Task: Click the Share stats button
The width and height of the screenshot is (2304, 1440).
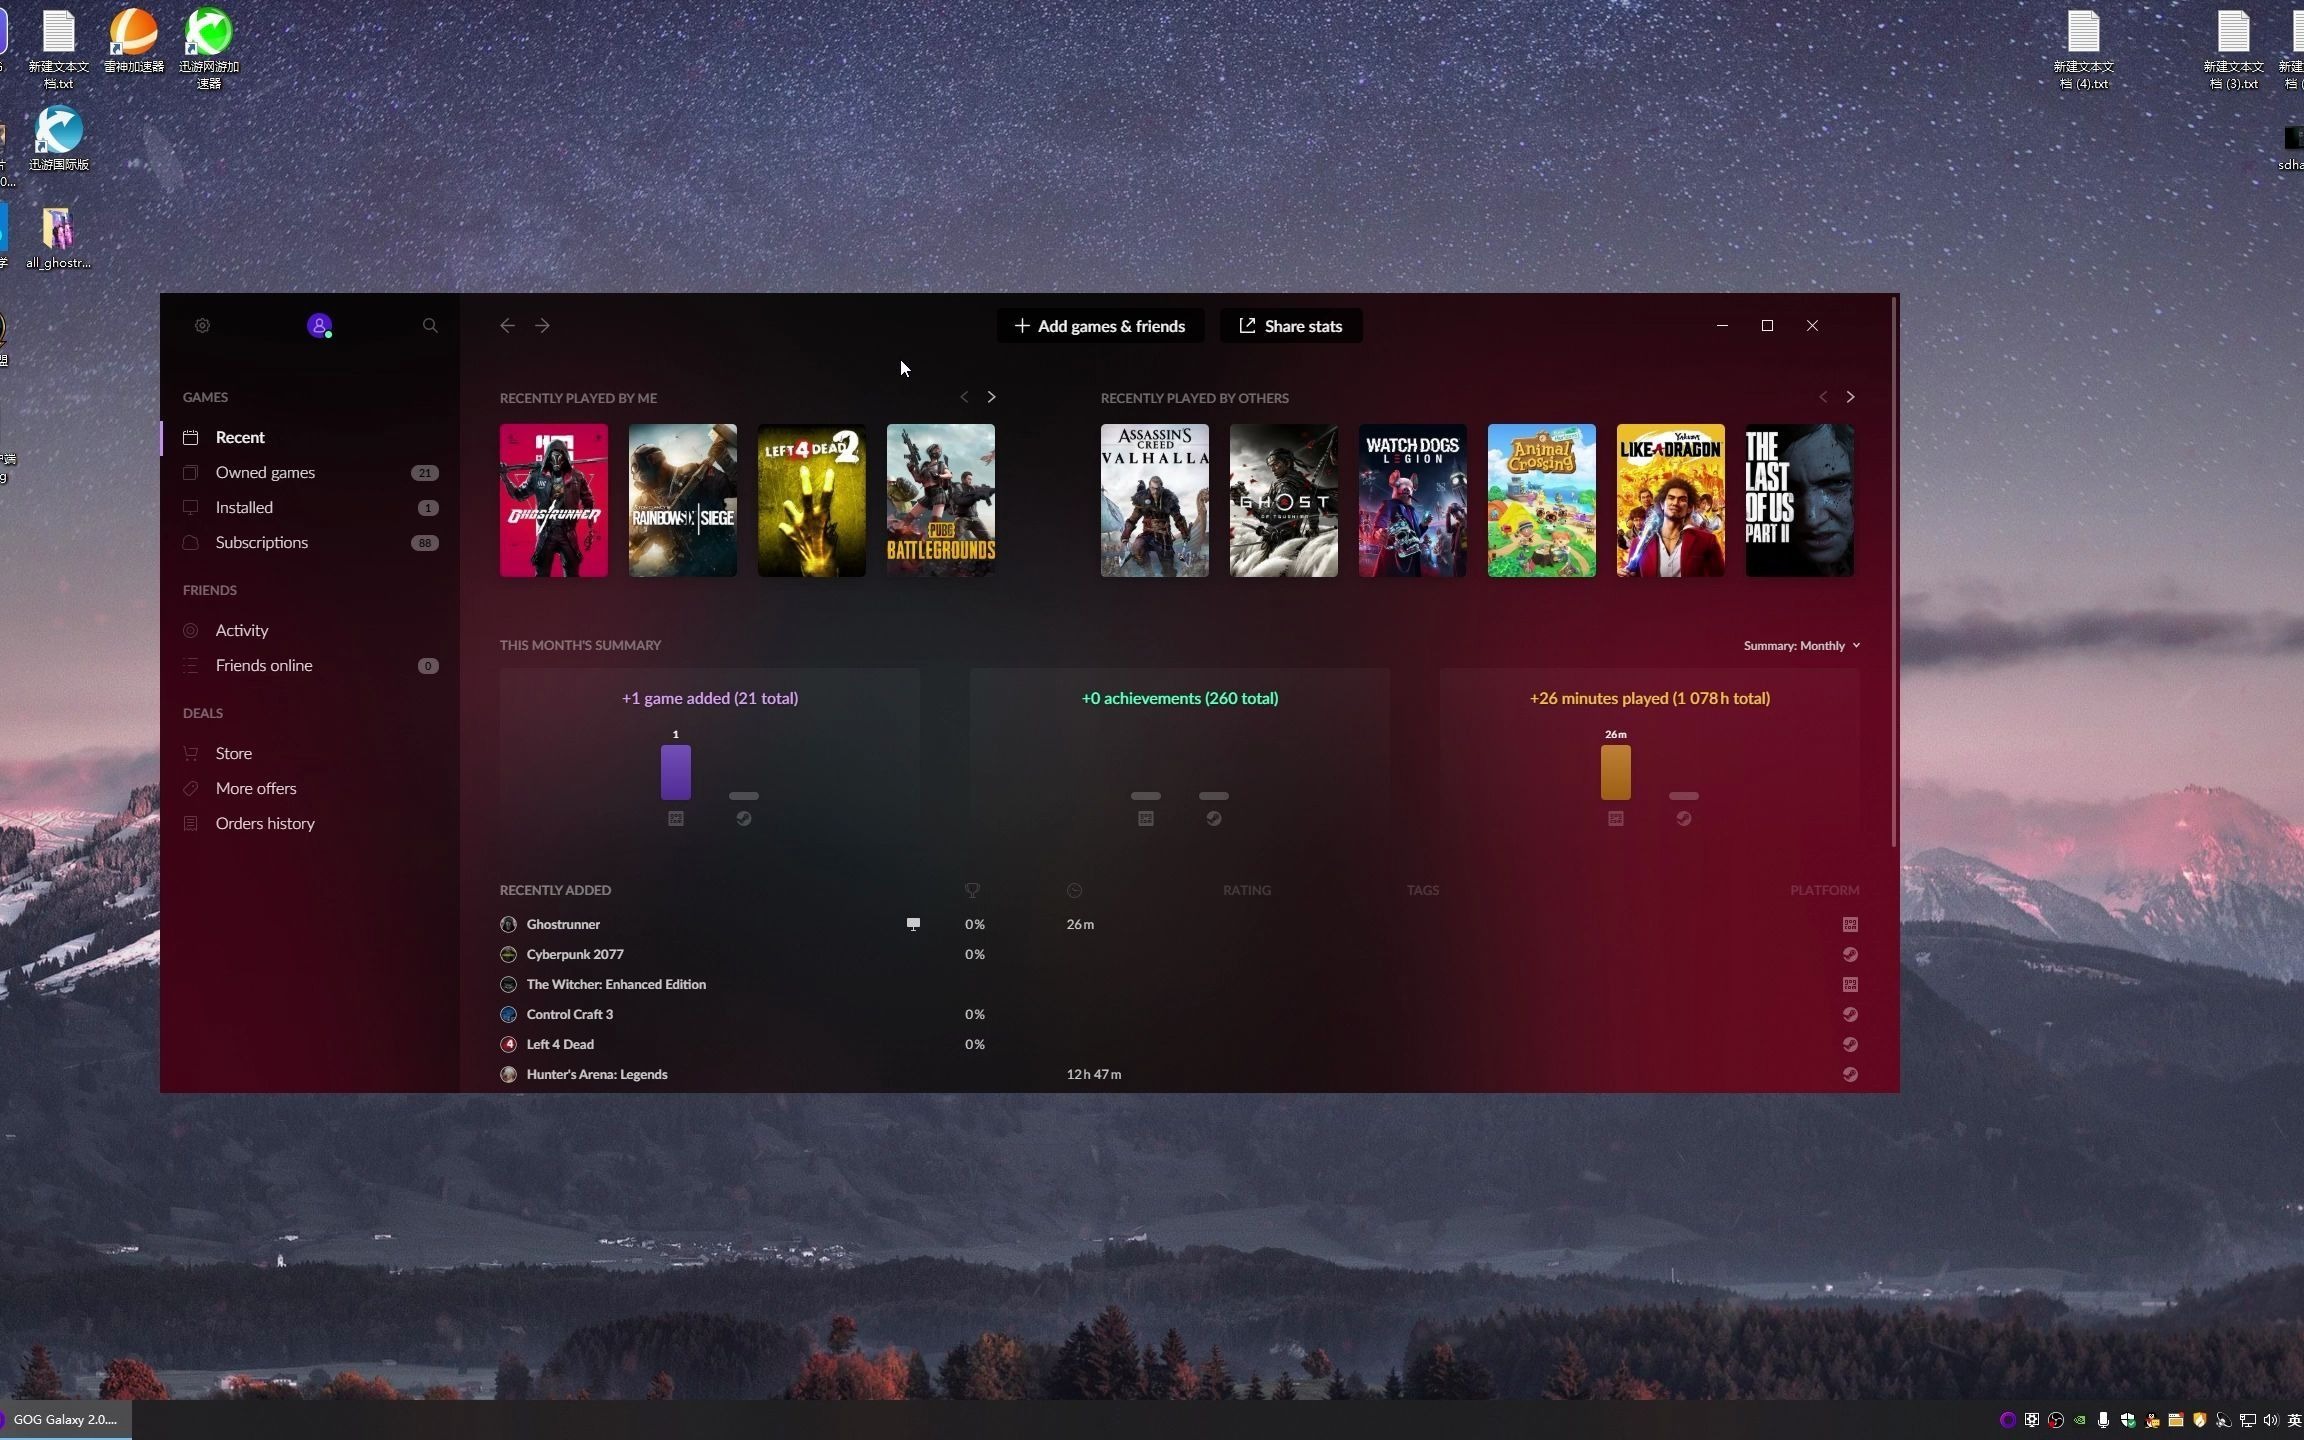Action: pos(1291,326)
